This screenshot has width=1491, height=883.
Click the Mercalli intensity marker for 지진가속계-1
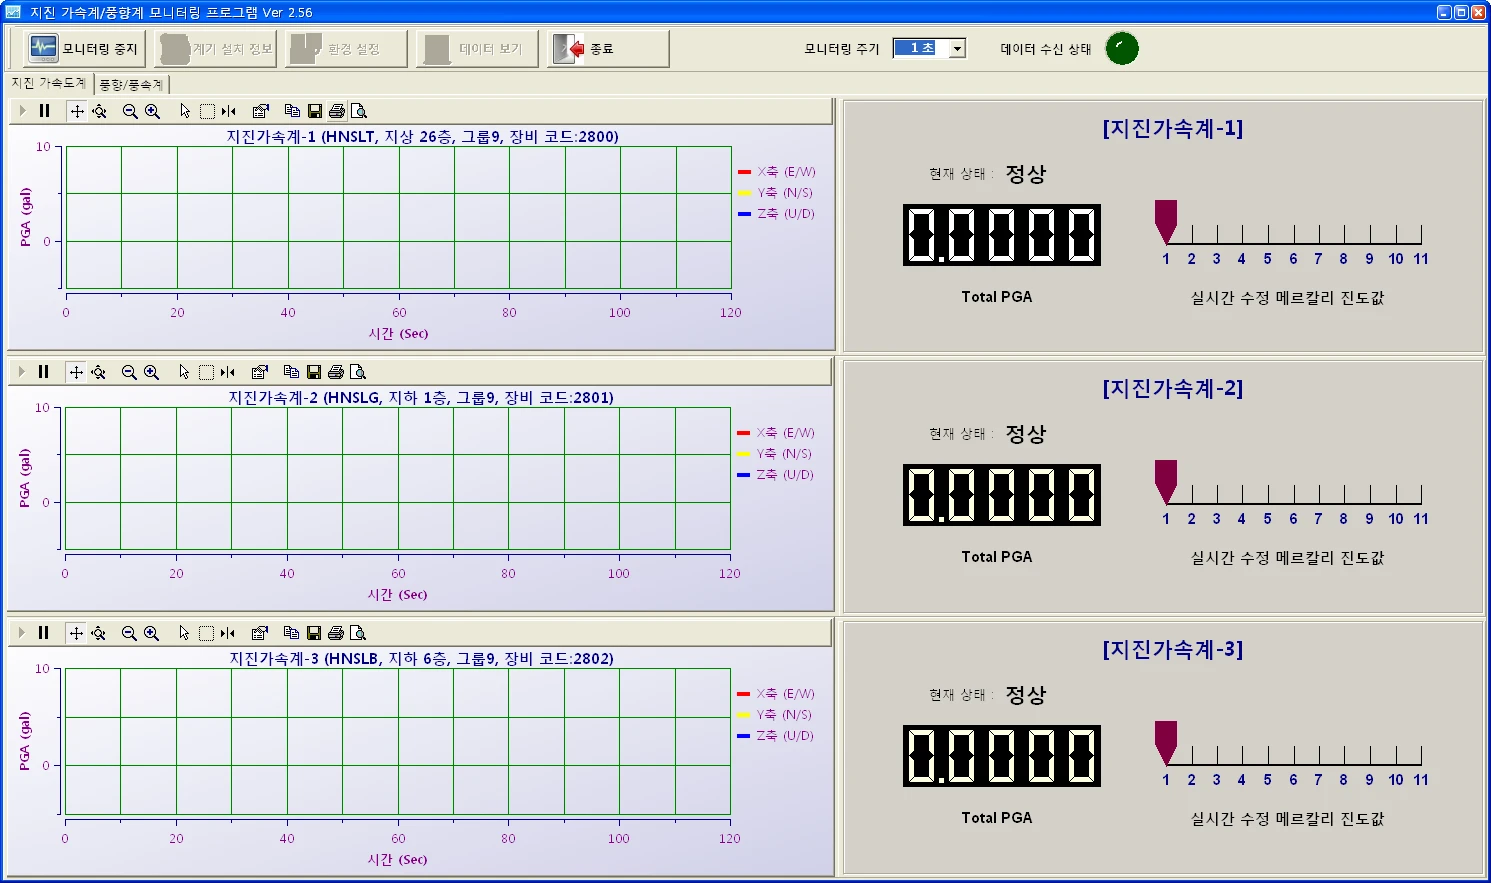1166,222
